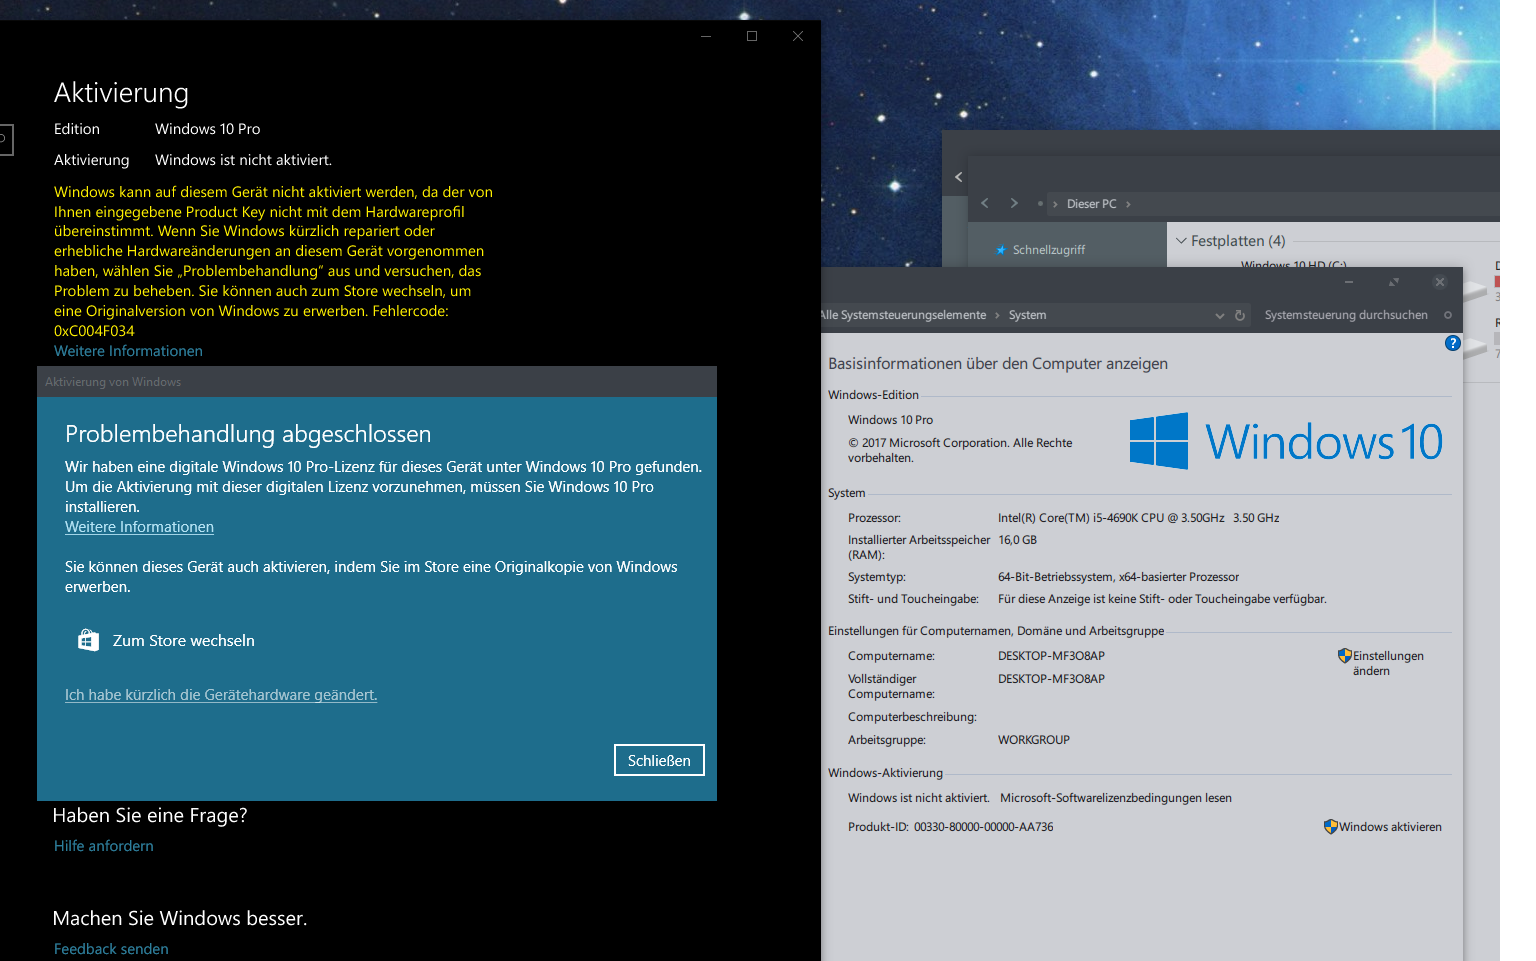The image size is (1536, 961).
Task: Click error code 0xC004F034 text
Action: 94,331
